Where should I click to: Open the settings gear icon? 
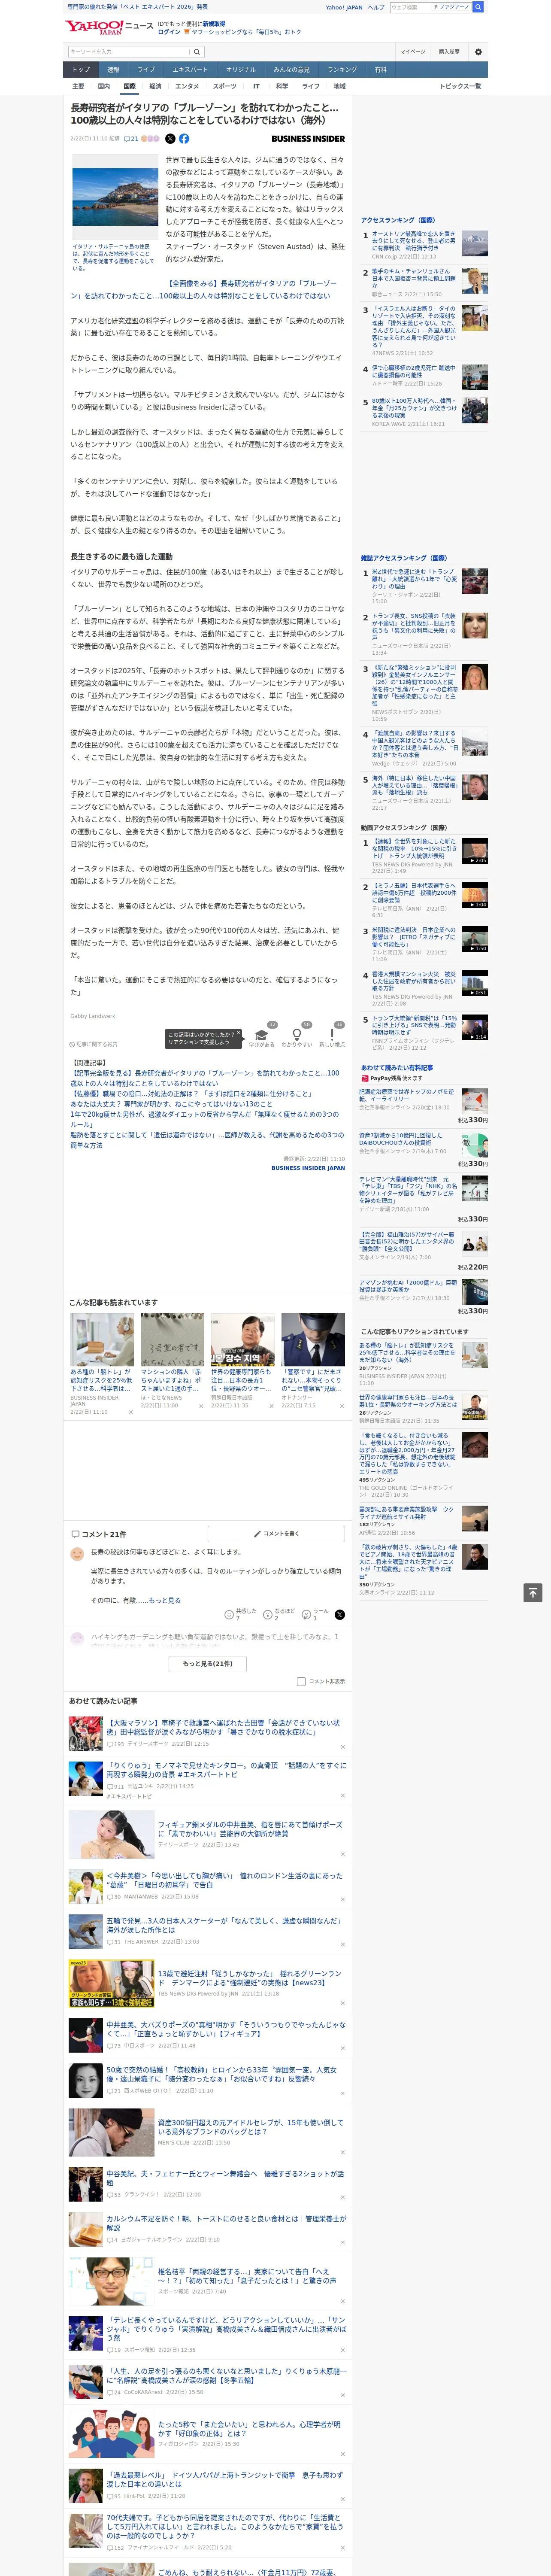(478, 51)
